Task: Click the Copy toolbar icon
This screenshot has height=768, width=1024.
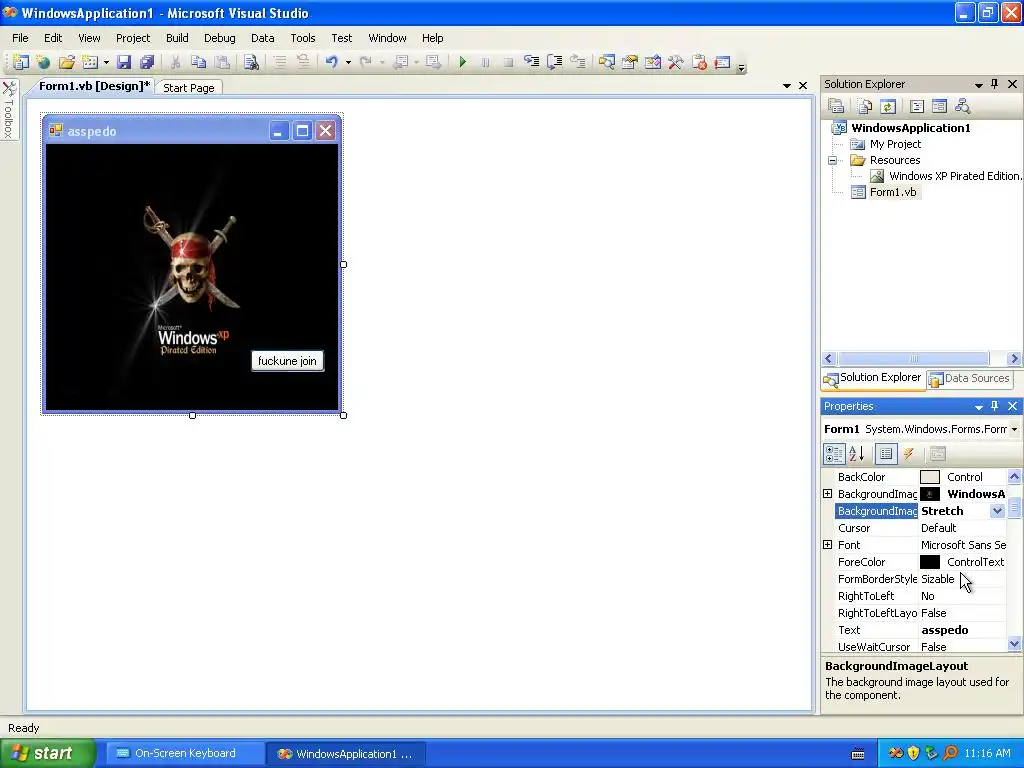Action: tap(199, 62)
